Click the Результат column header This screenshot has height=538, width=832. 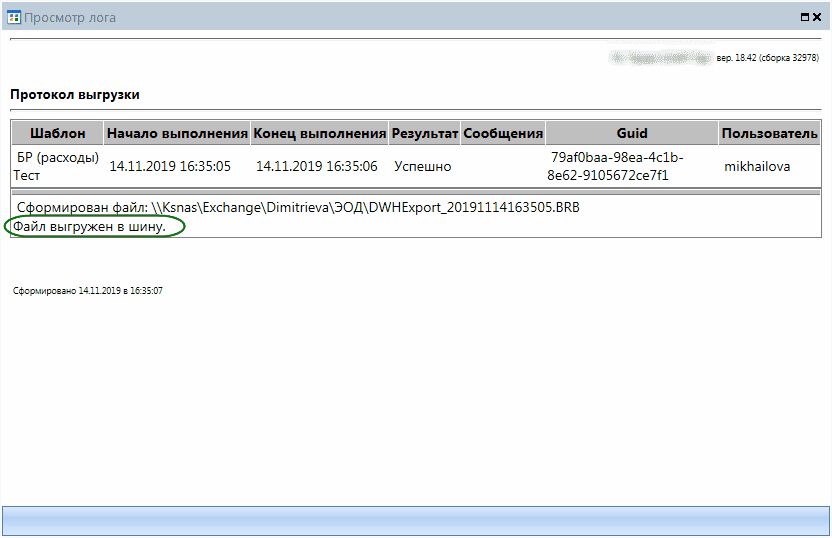pyautogui.click(x=424, y=133)
